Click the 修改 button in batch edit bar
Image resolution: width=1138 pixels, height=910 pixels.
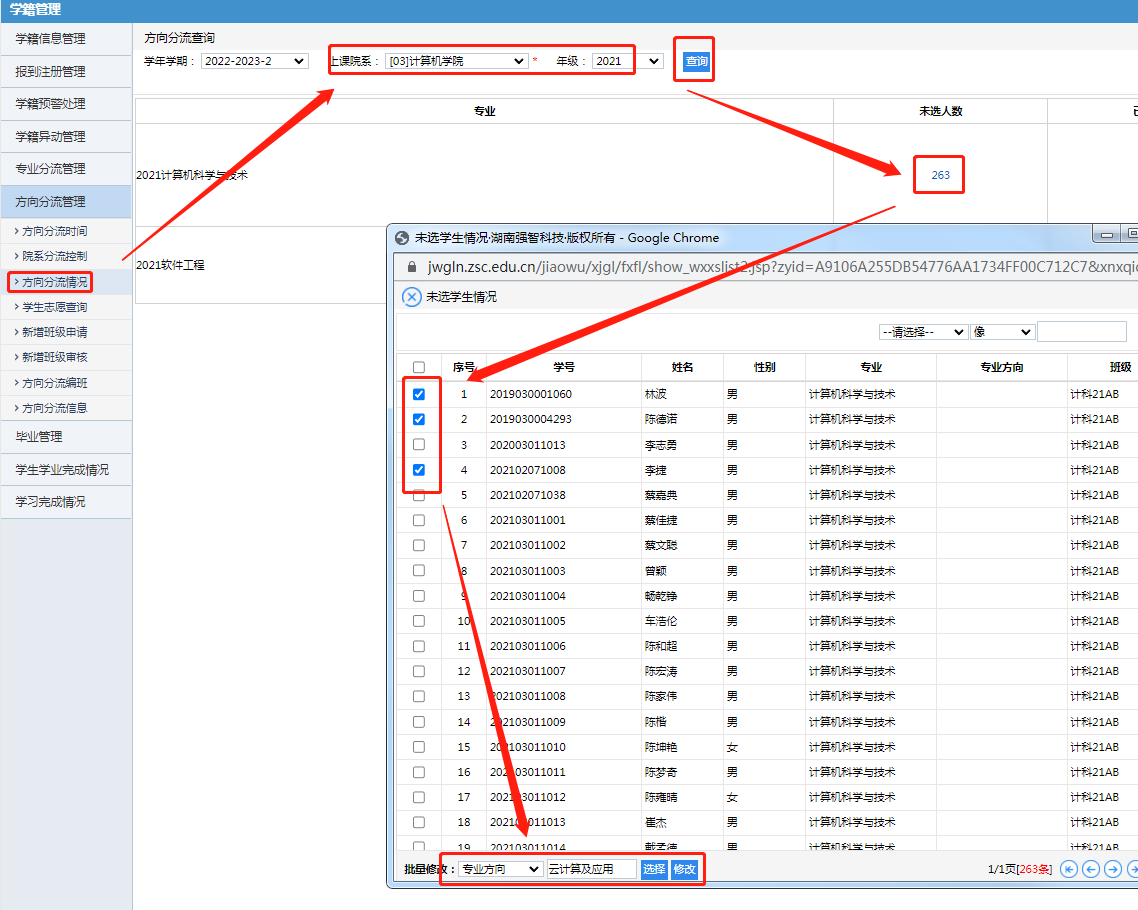pos(684,869)
